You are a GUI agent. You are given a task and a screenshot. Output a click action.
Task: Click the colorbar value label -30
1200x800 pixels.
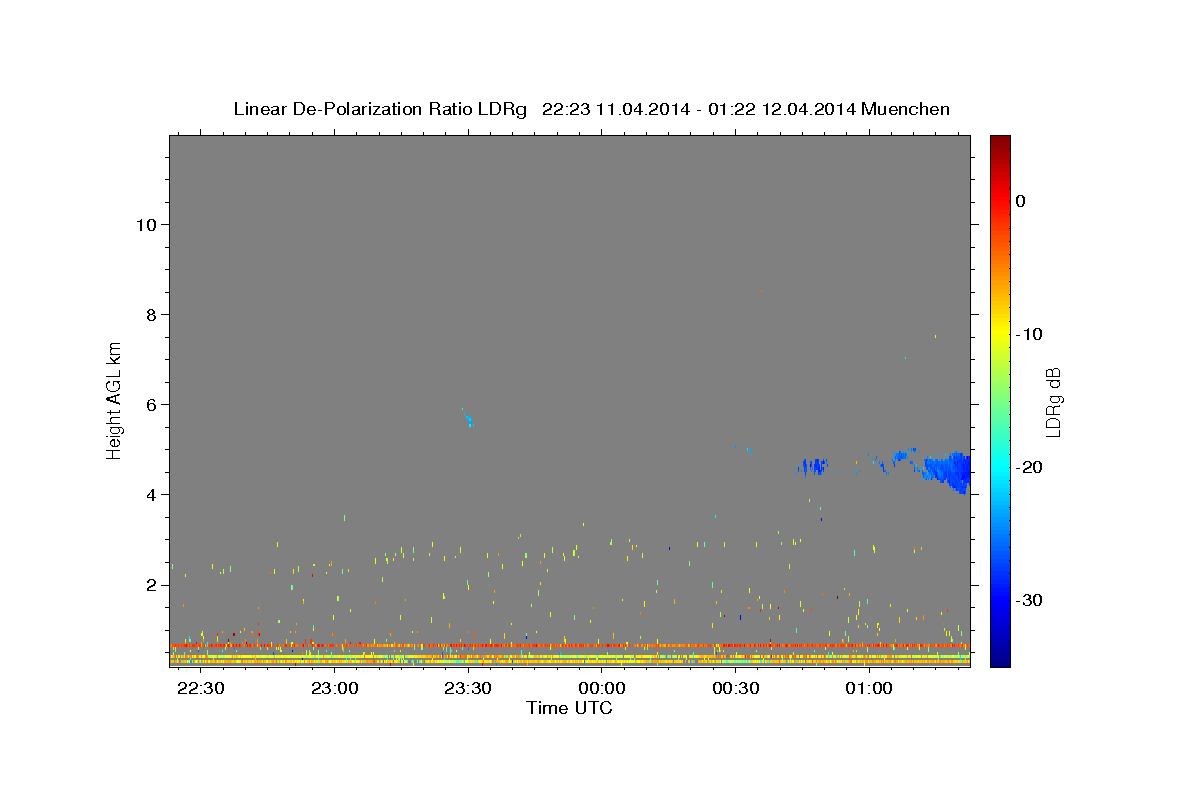click(x=1029, y=600)
